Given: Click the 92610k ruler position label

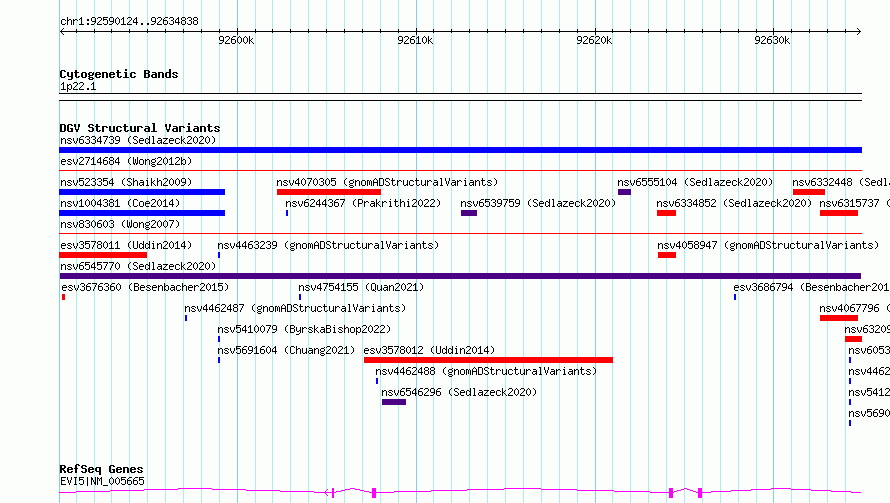Looking at the screenshot, I should click(x=415, y=40).
